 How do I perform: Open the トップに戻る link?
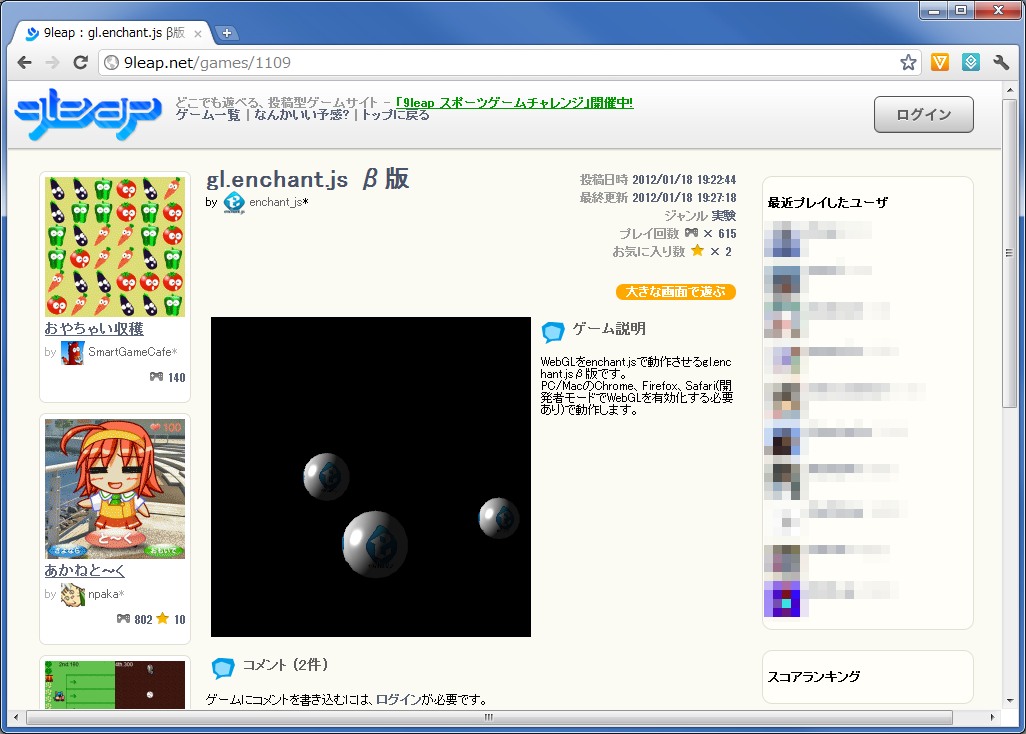[x=396, y=115]
